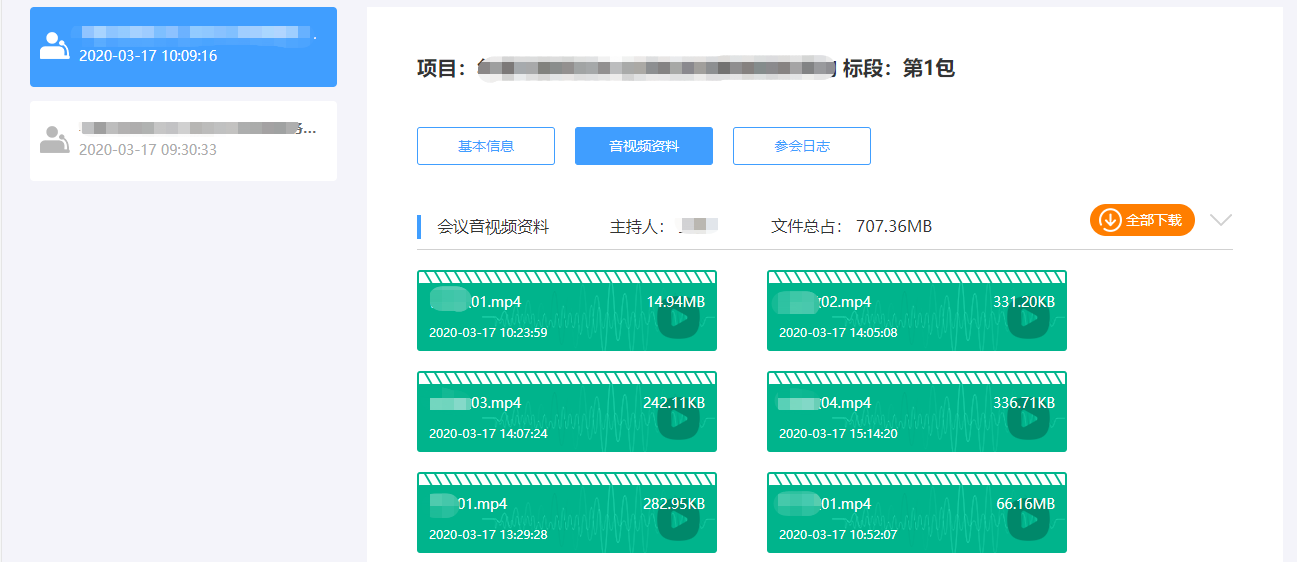Collapse the 会议音视频资料 section chevron
The image size is (1297, 562).
(x=1221, y=220)
